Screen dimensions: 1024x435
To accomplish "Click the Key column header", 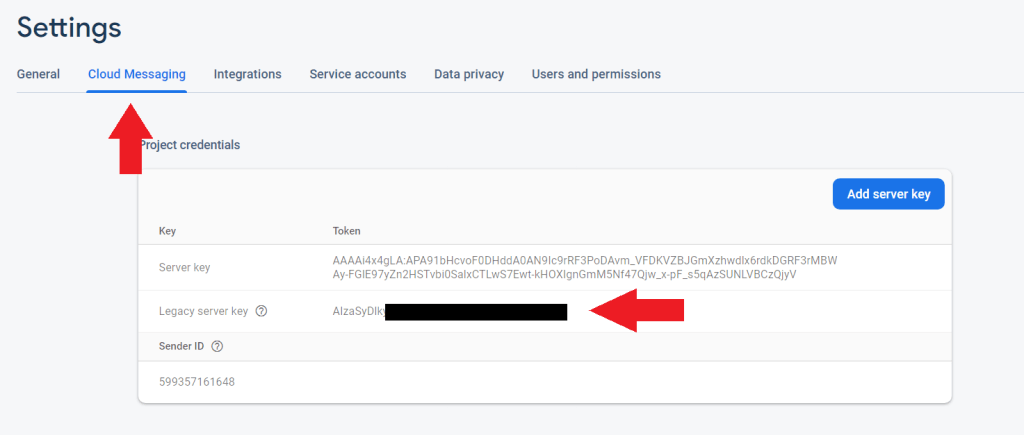I will [168, 231].
